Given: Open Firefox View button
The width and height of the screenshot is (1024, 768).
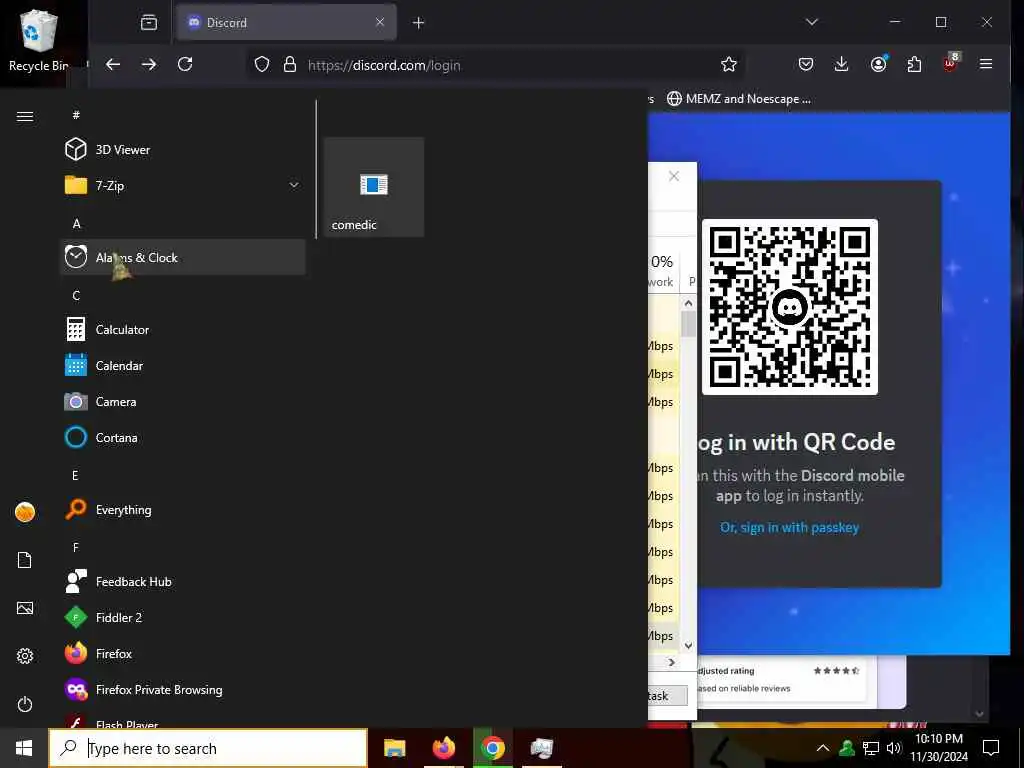Looking at the screenshot, I should (149, 23).
